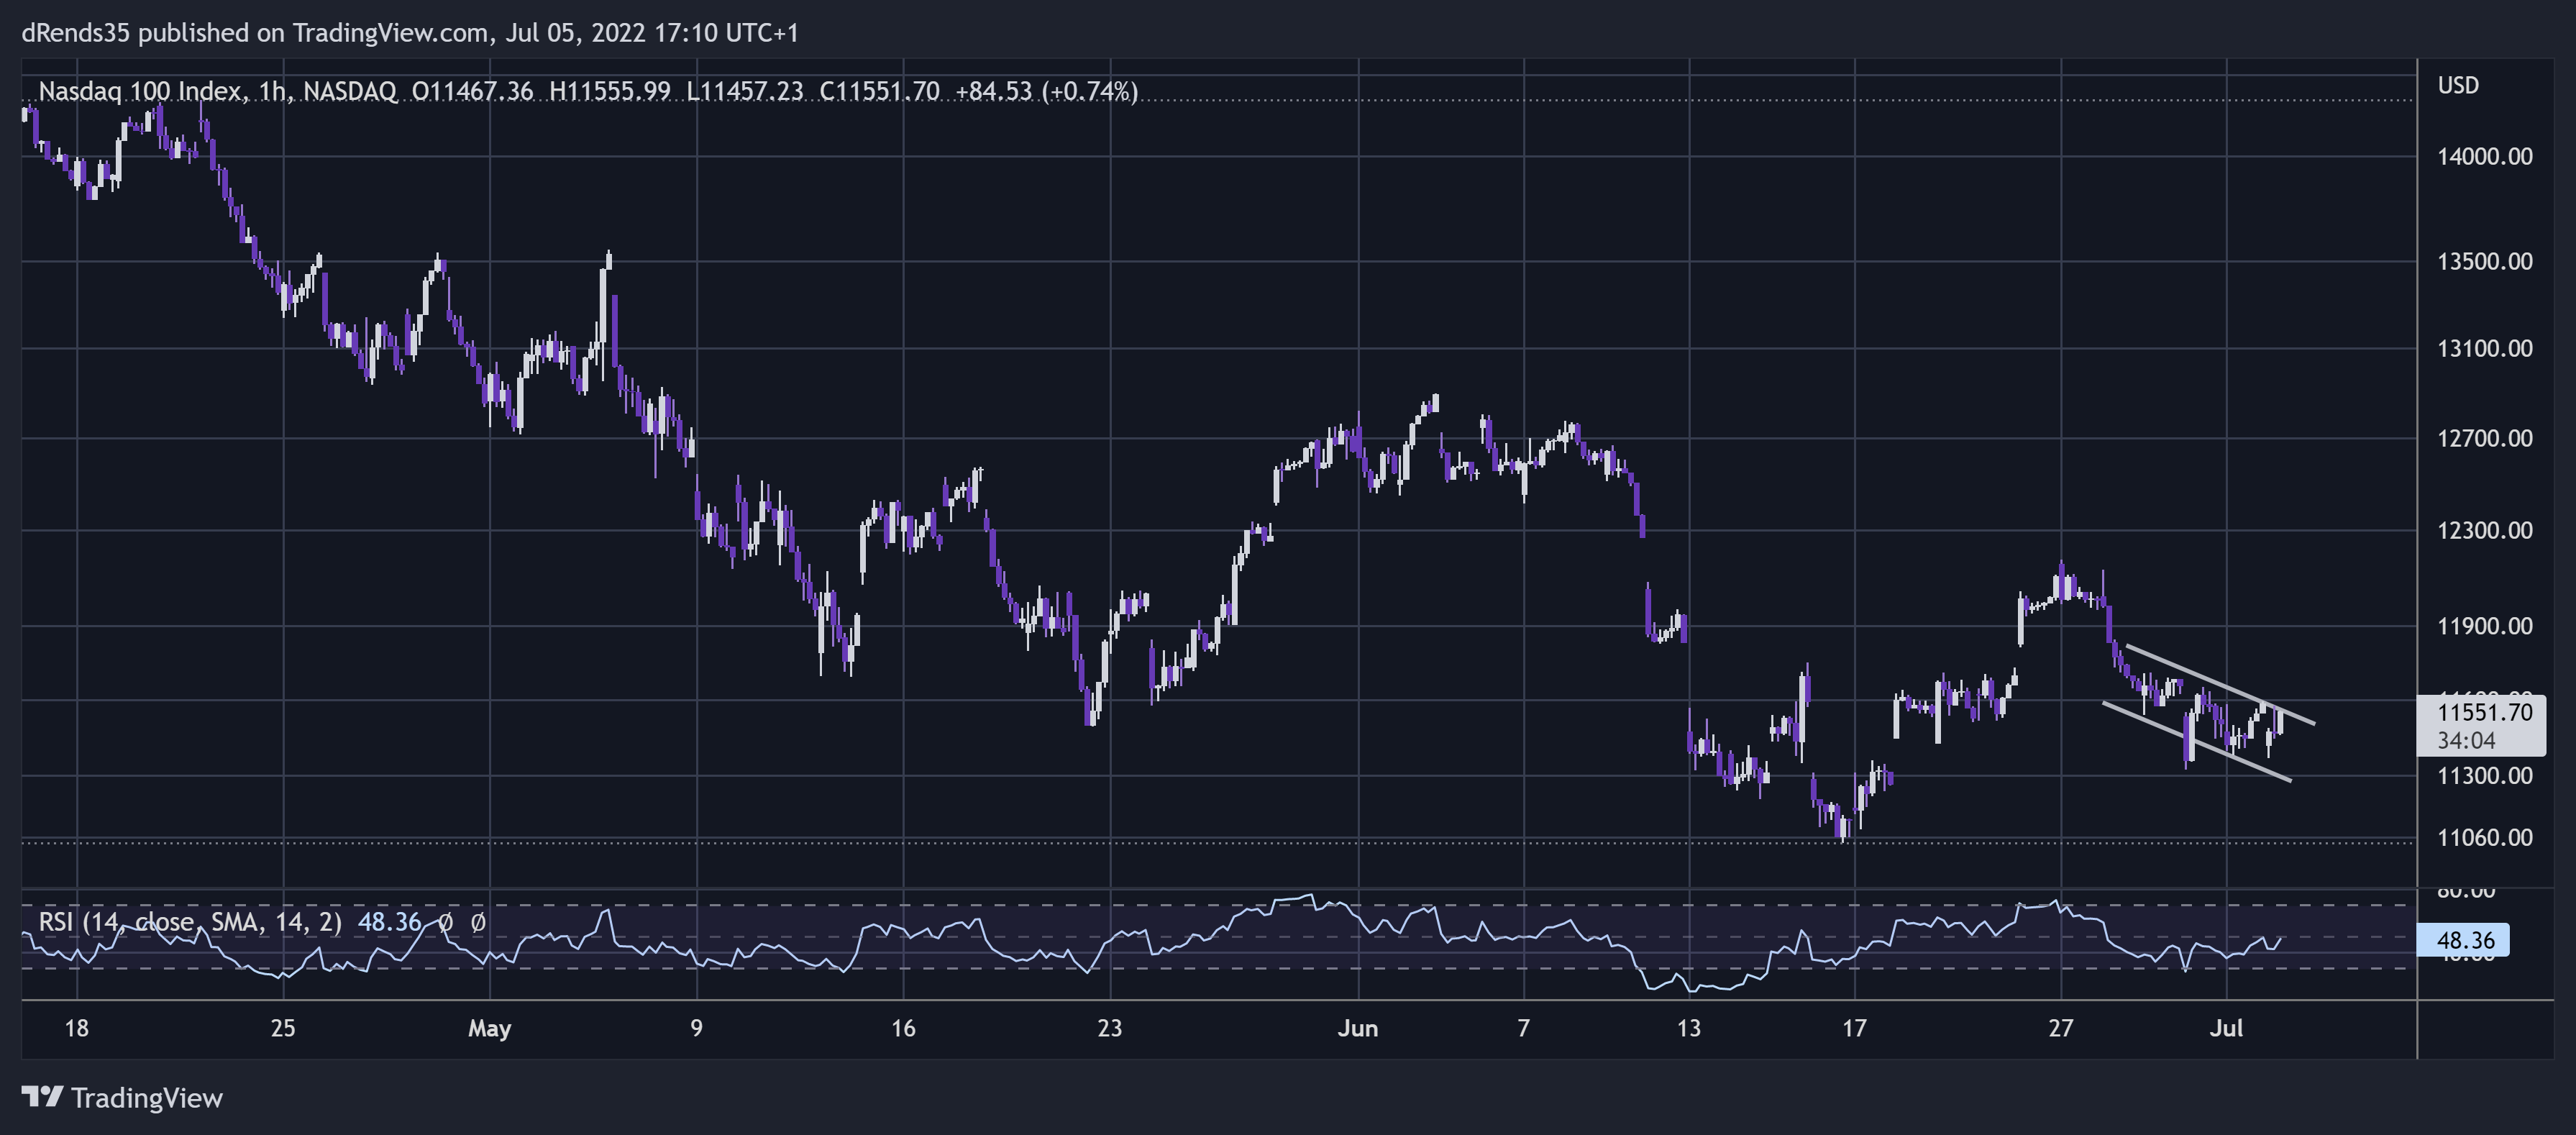This screenshot has height=1135, width=2576.
Task: Click the 7 date label on the time axis
Action: click(x=1523, y=1028)
